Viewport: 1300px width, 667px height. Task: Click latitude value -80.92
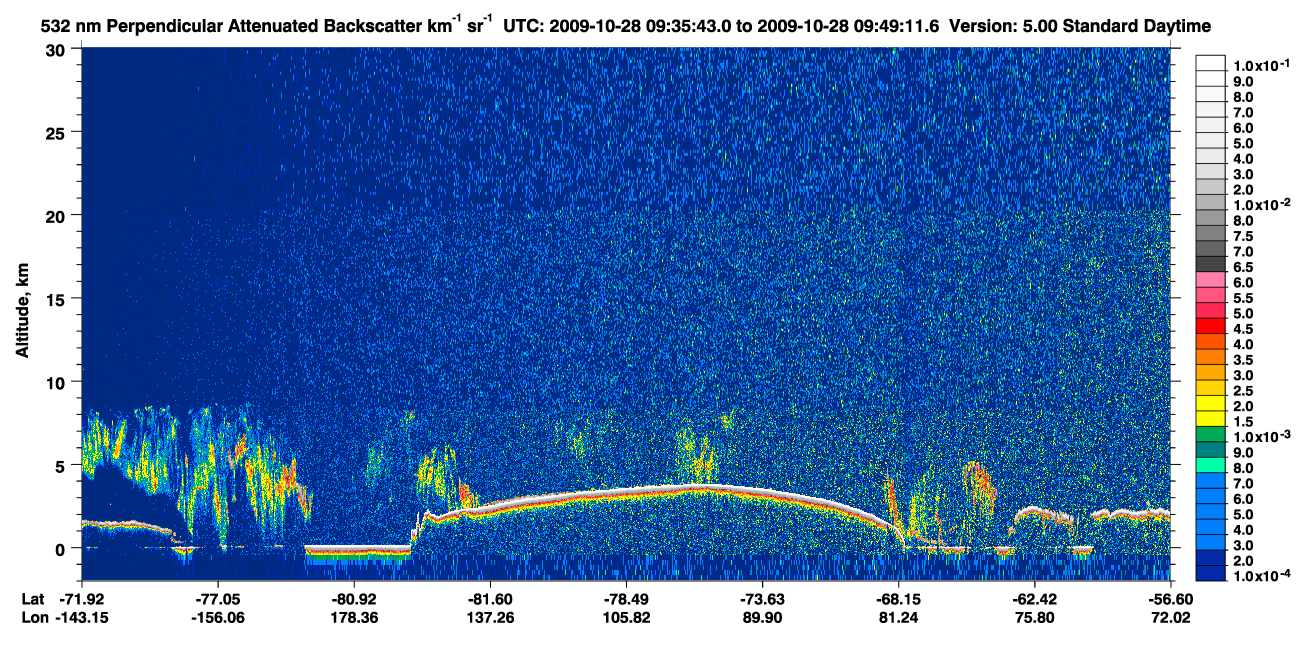[x=354, y=599]
